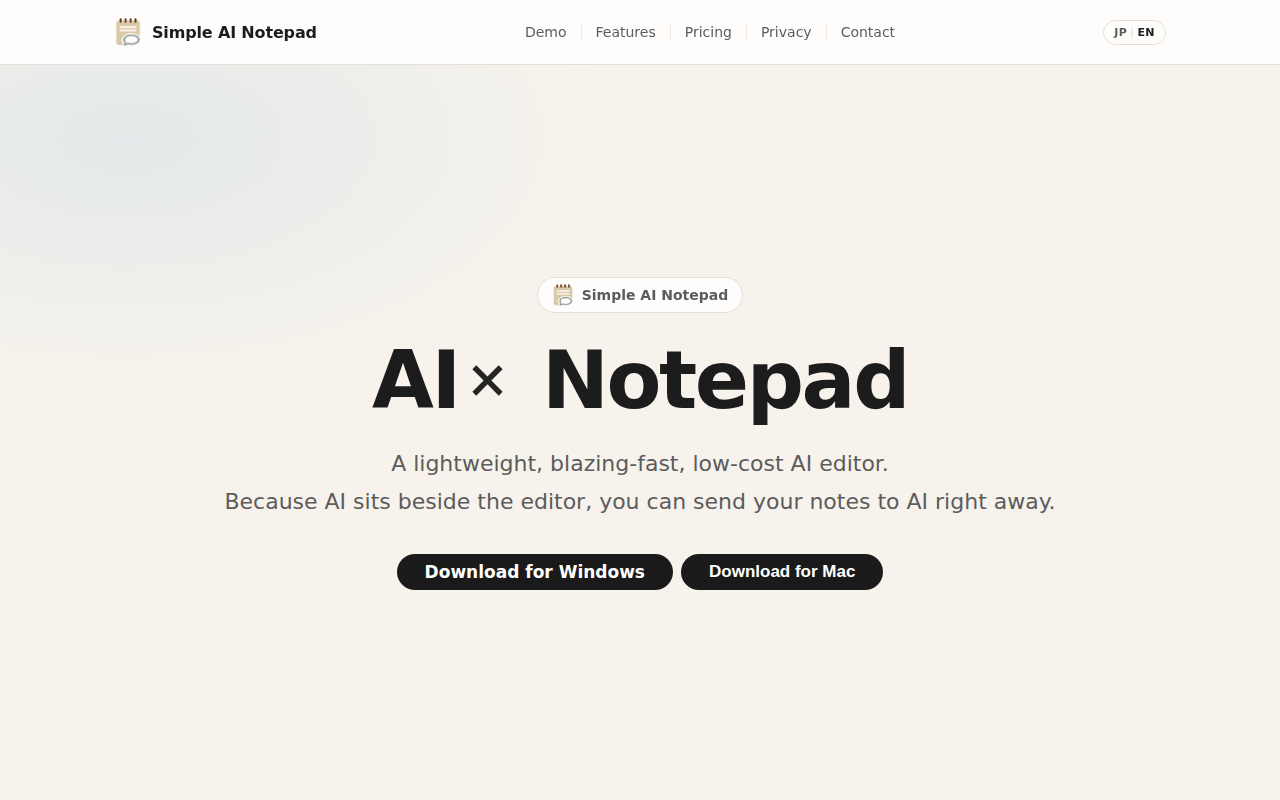Click the word Notepad in the large heading
Screen dimensions: 1280x800
726,381
